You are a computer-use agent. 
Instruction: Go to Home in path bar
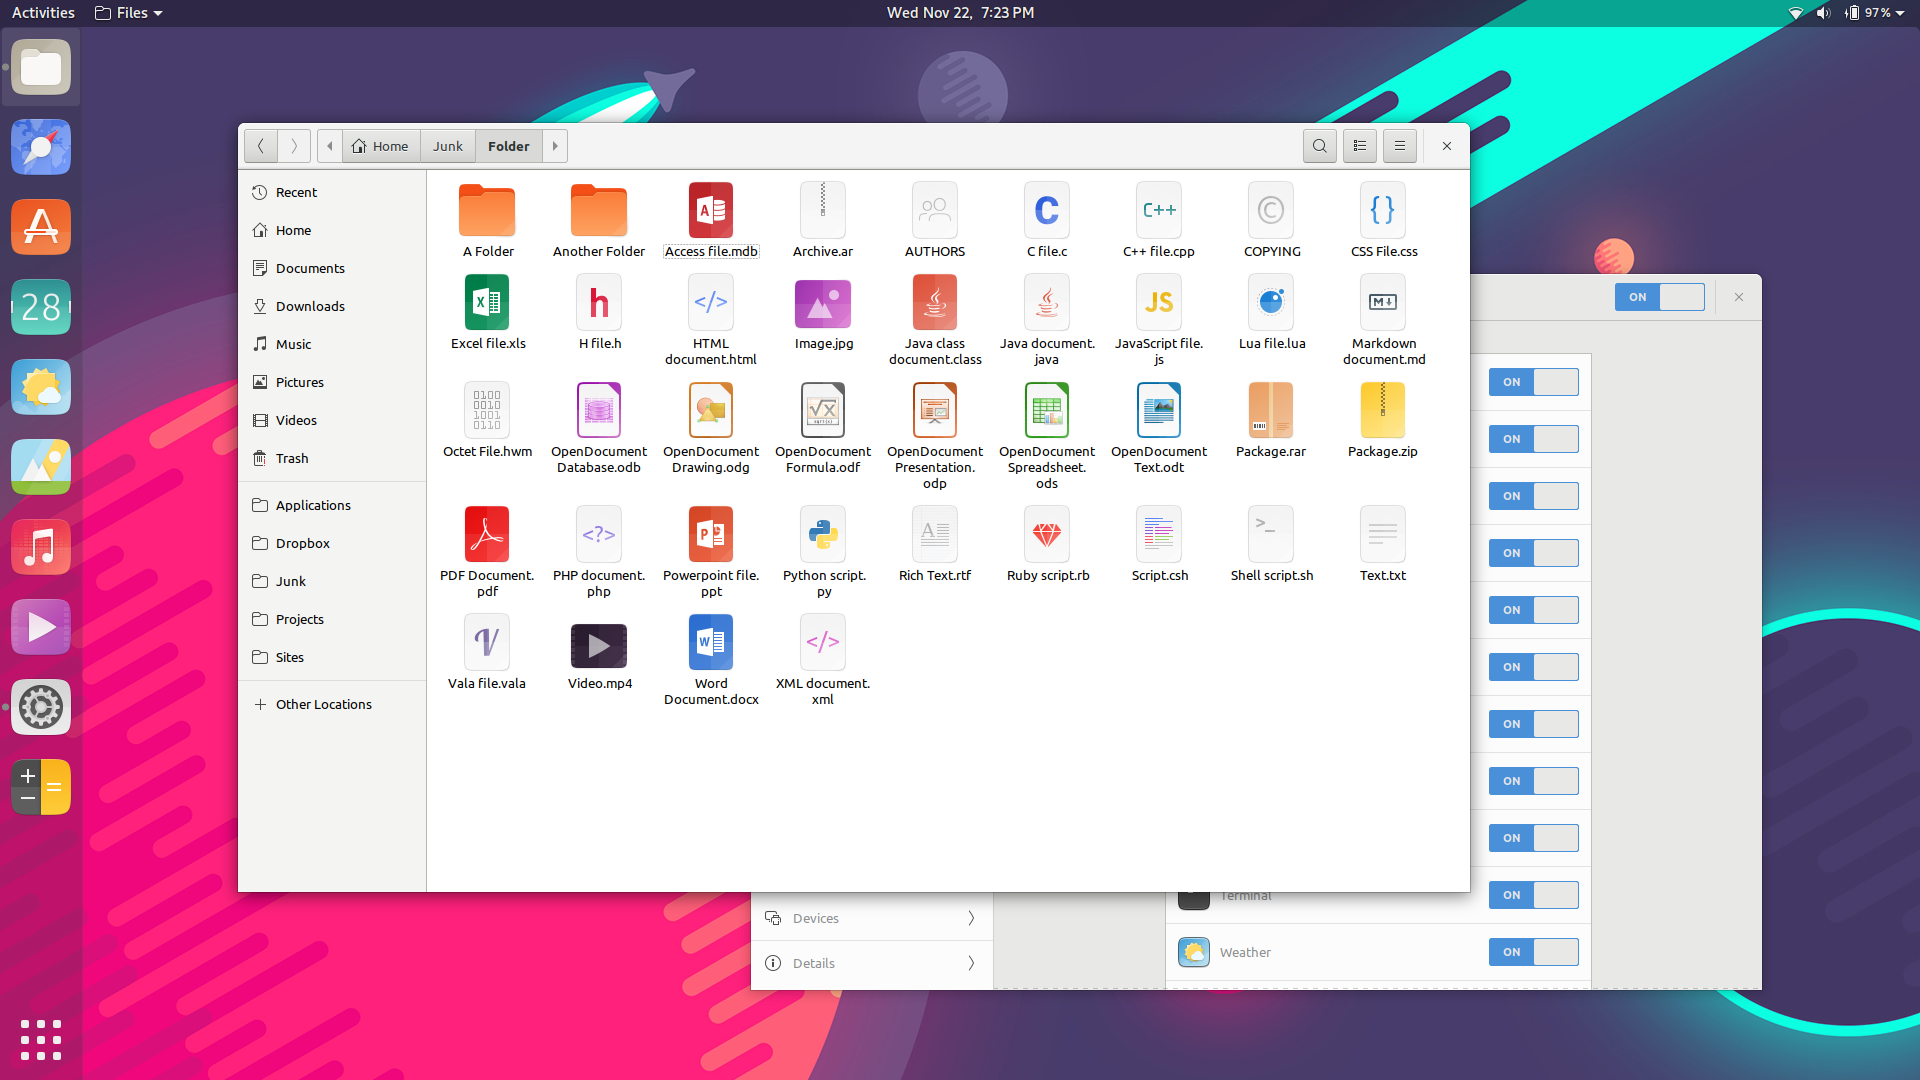point(381,146)
